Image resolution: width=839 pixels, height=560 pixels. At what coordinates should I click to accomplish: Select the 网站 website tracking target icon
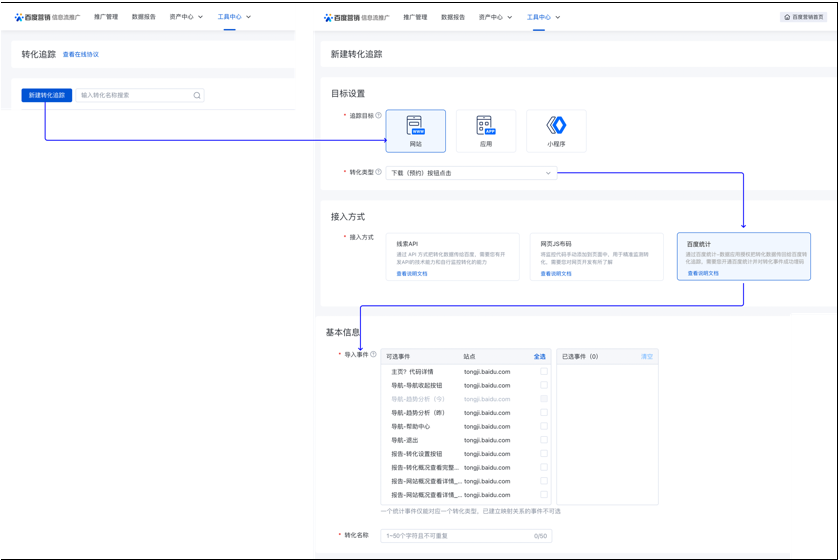point(415,130)
